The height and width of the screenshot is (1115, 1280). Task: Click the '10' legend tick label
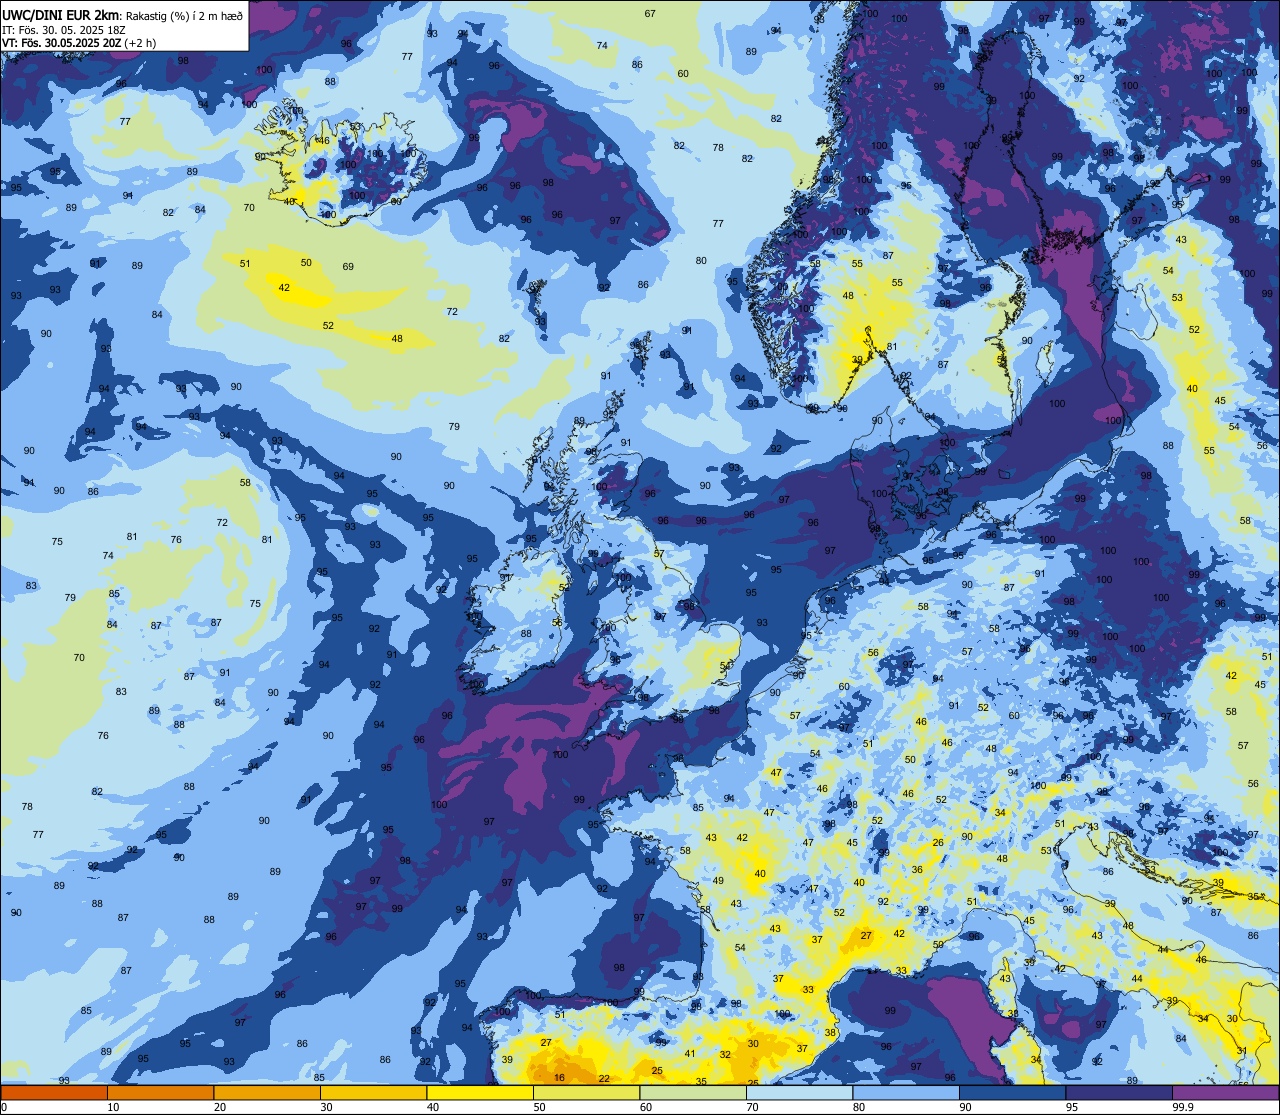point(113,1107)
